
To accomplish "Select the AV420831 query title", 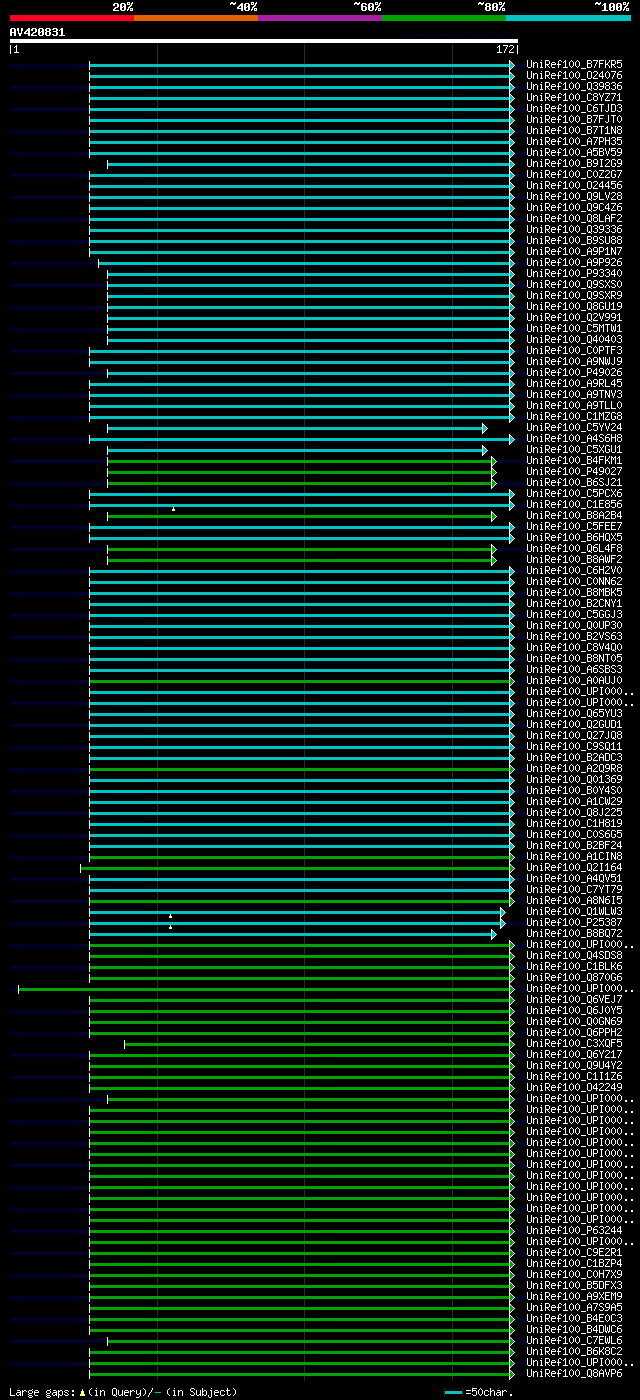I will coord(37,32).
